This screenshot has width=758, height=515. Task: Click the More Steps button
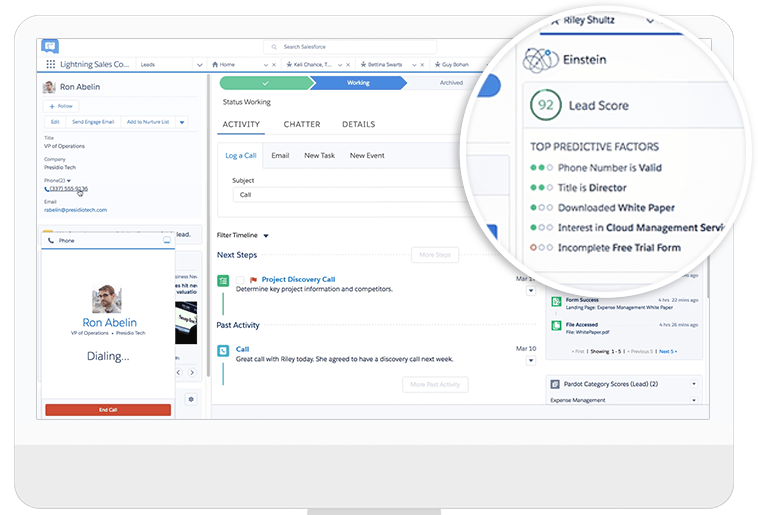pos(435,255)
